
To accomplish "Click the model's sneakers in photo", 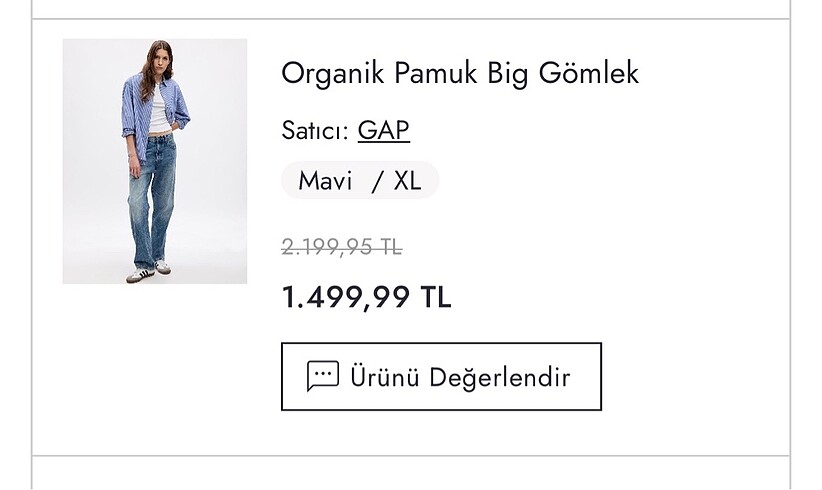I will [x=148, y=271].
